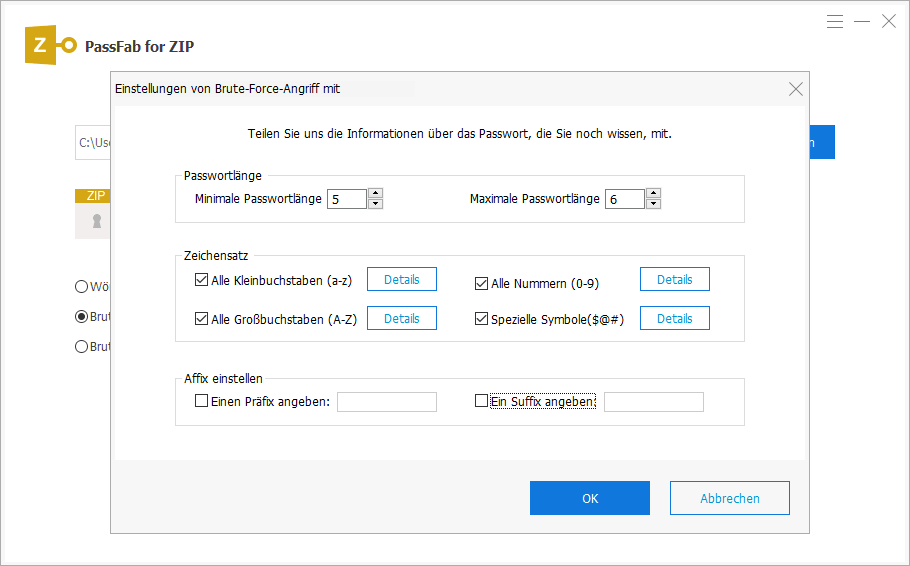Click the prefix text field
This screenshot has width=910, height=566.
point(387,402)
